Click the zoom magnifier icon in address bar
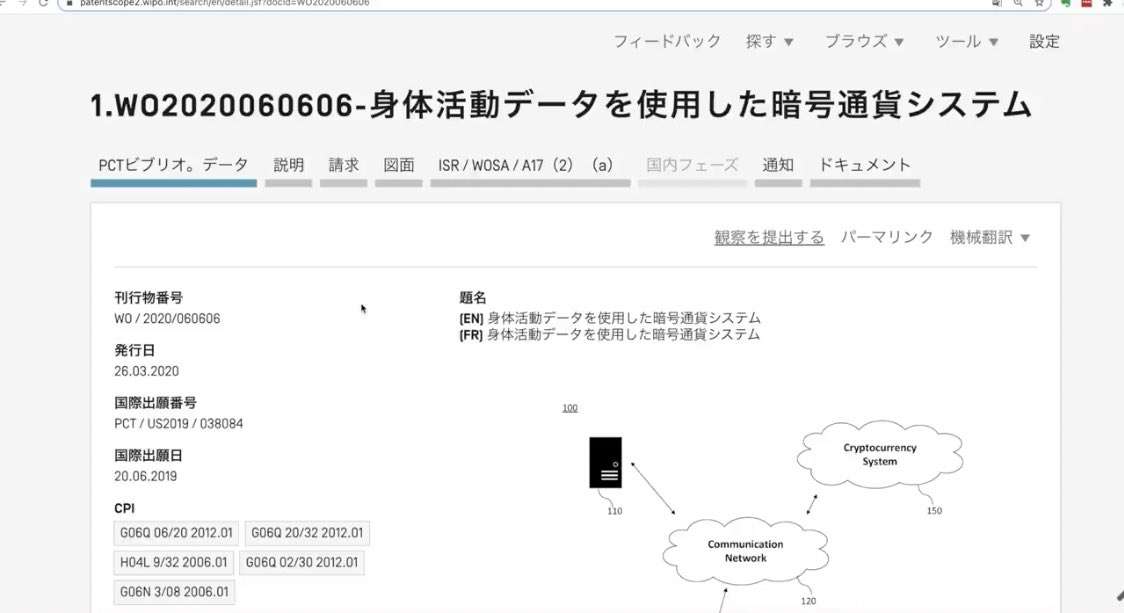The width and height of the screenshot is (1124, 613). 1018,3
